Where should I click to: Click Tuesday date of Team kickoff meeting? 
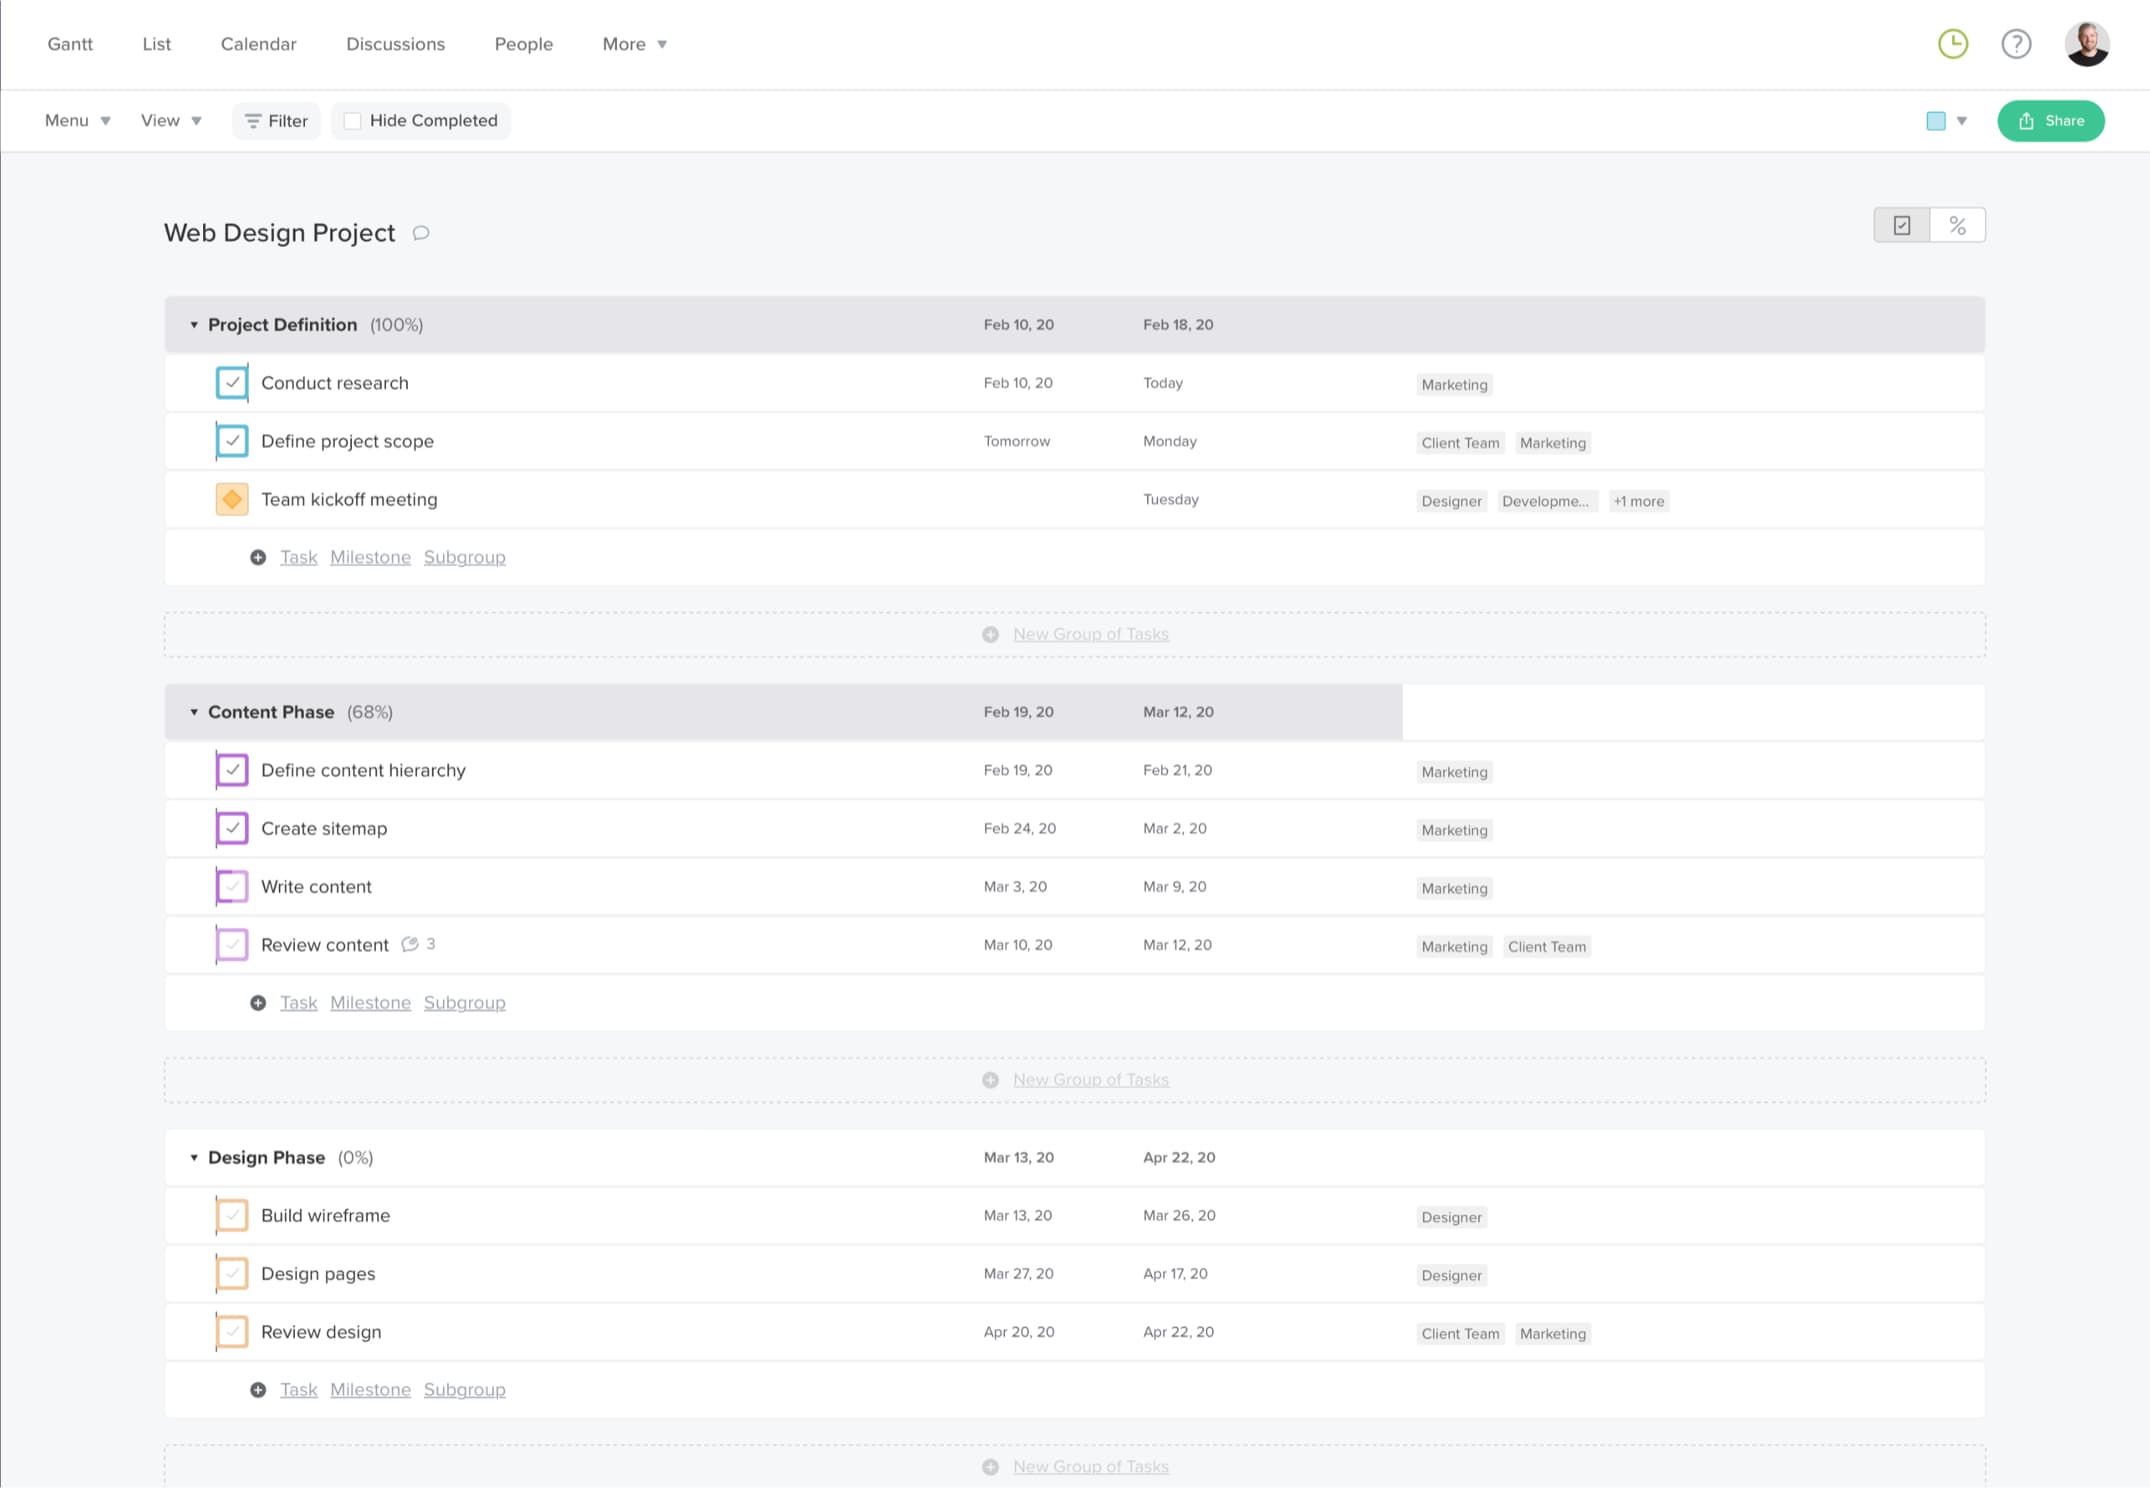1170,499
